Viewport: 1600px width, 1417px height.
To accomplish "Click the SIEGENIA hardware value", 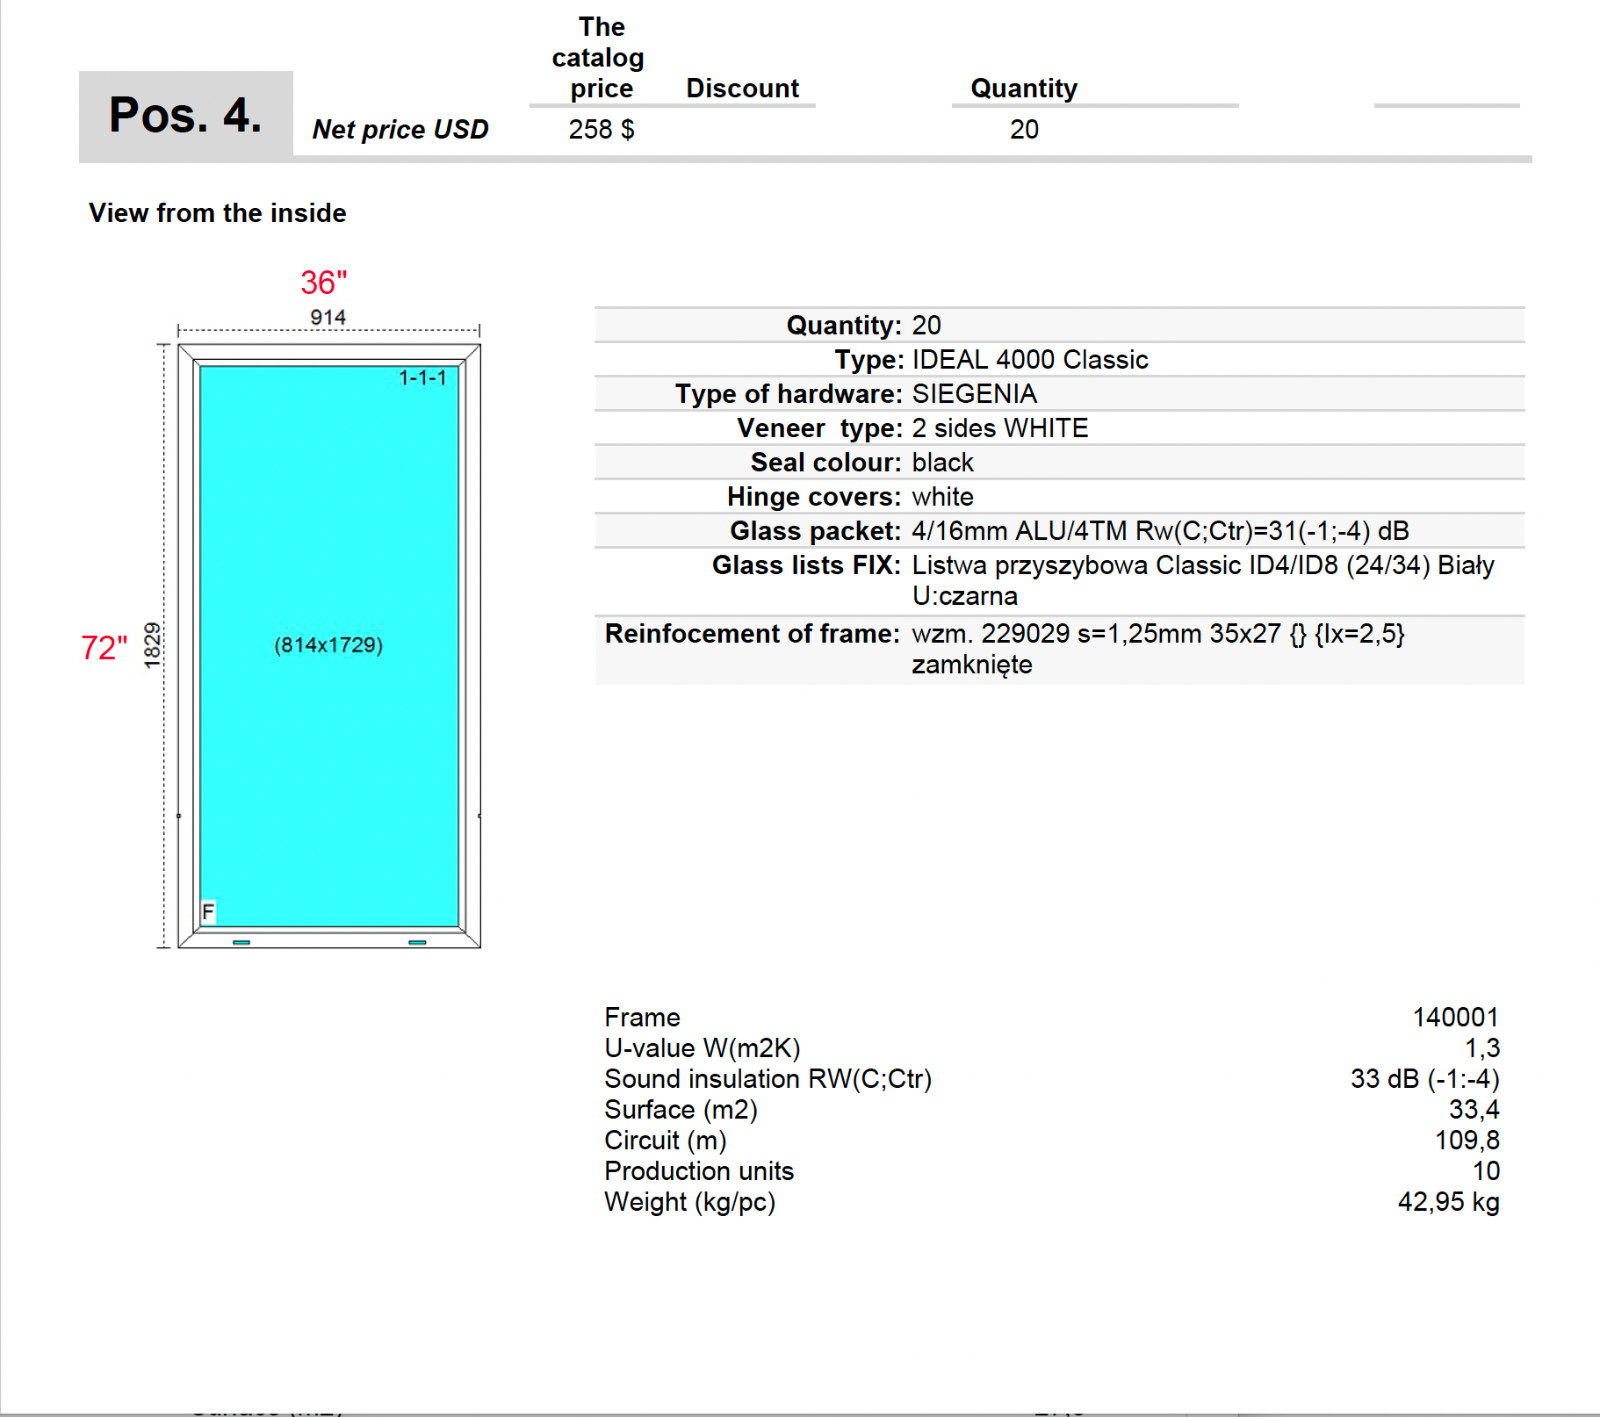I will point(974,394).
